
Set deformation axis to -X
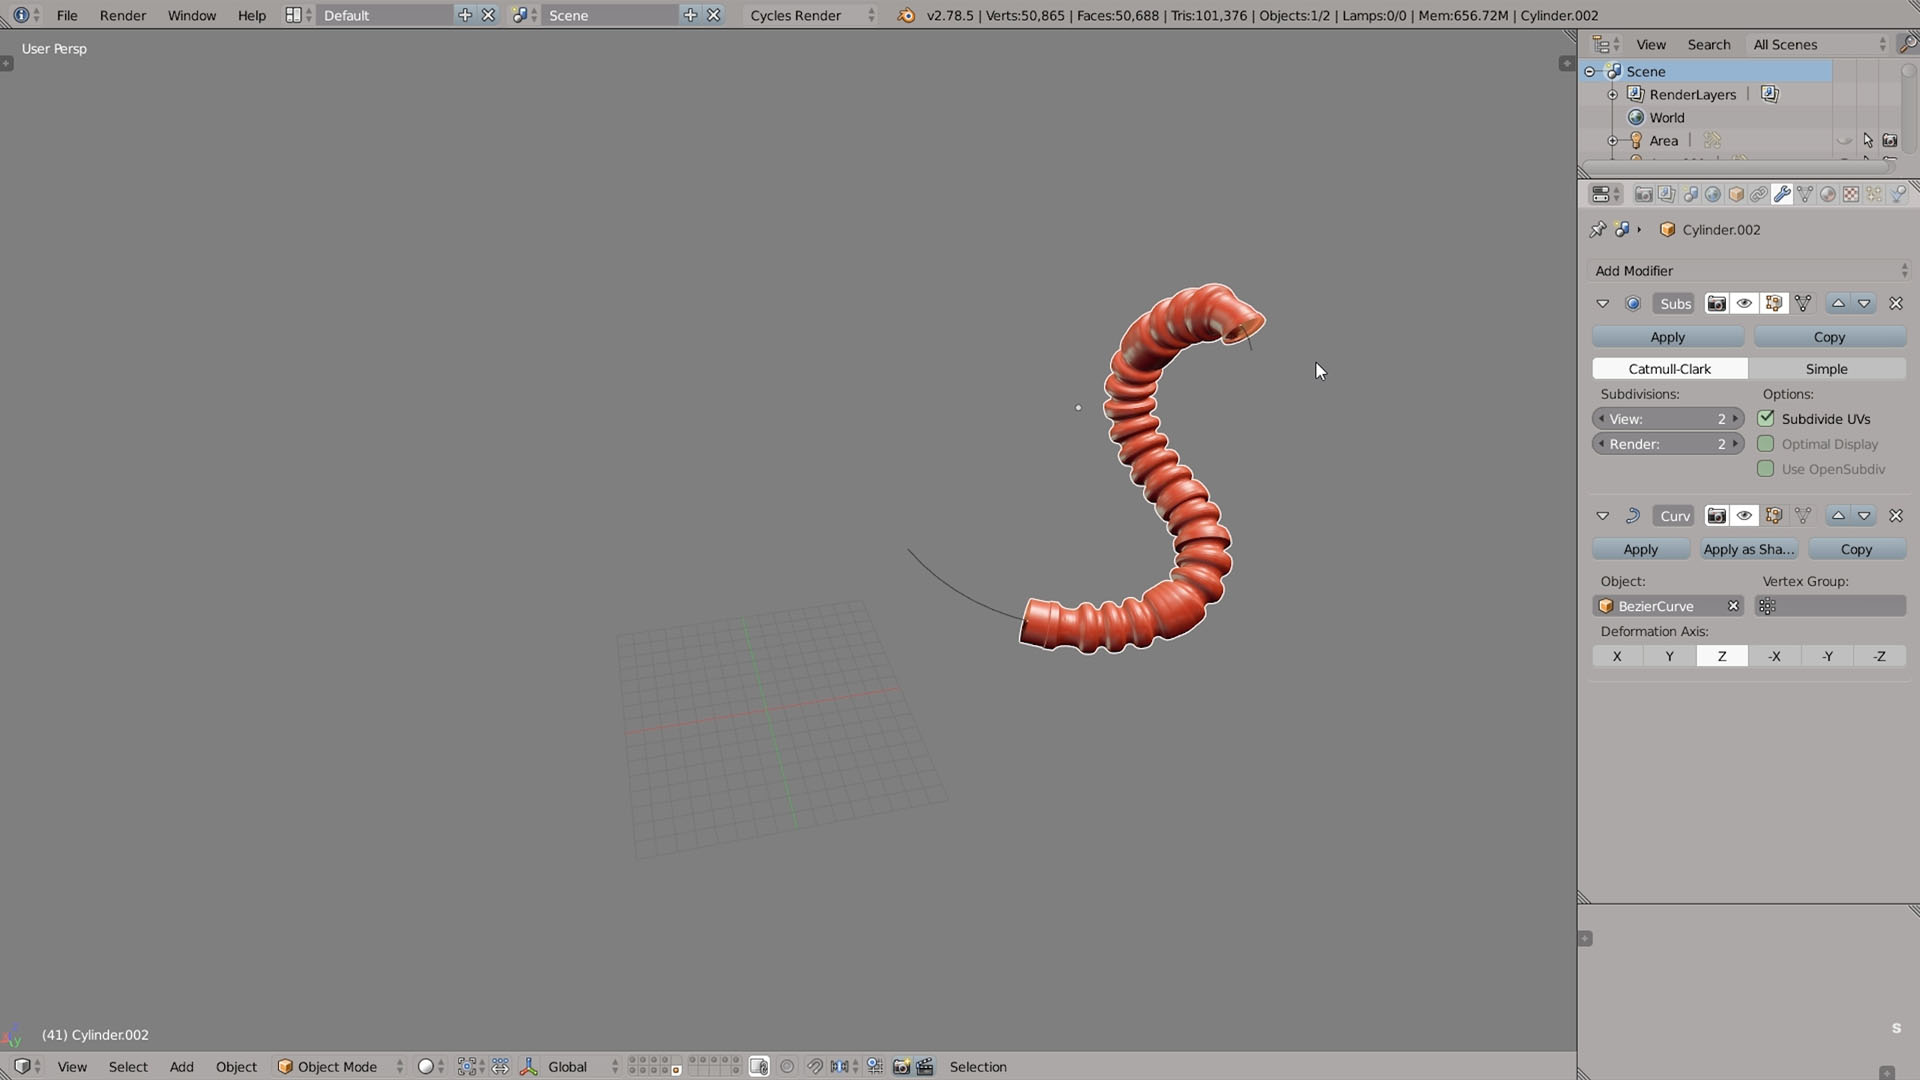click(1774, 656)
